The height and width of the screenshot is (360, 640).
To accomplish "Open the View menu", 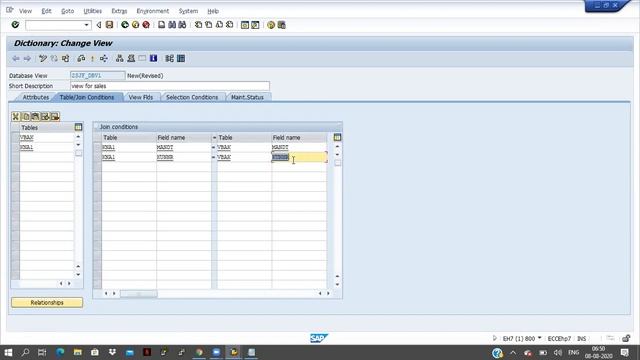I will coord(25,11).
